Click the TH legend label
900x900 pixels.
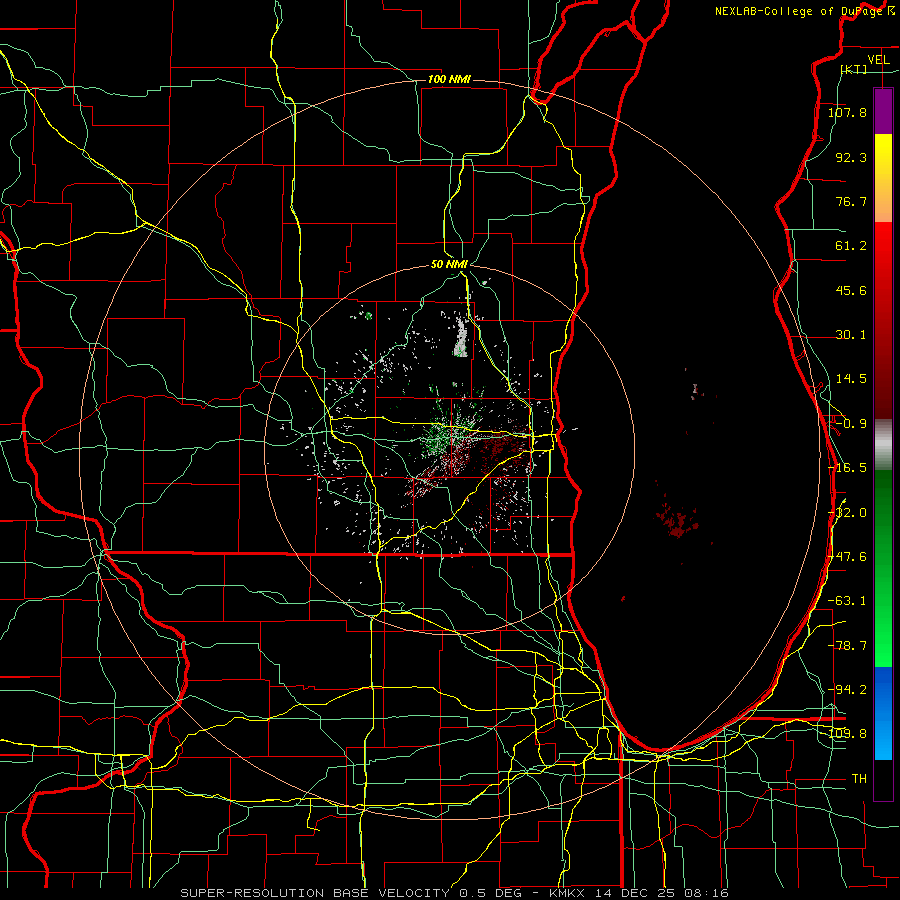point(859,779)
